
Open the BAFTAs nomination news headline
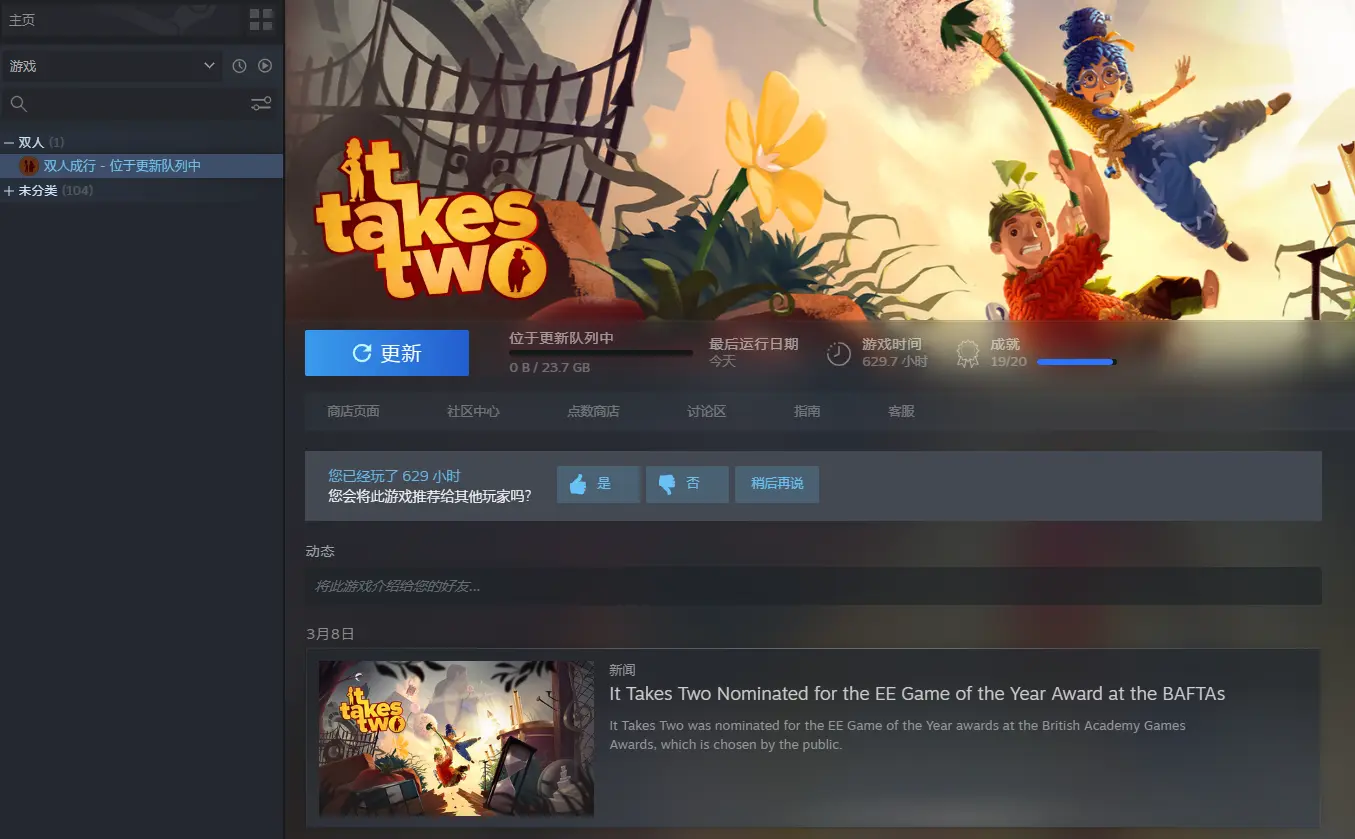pos(917,694)
